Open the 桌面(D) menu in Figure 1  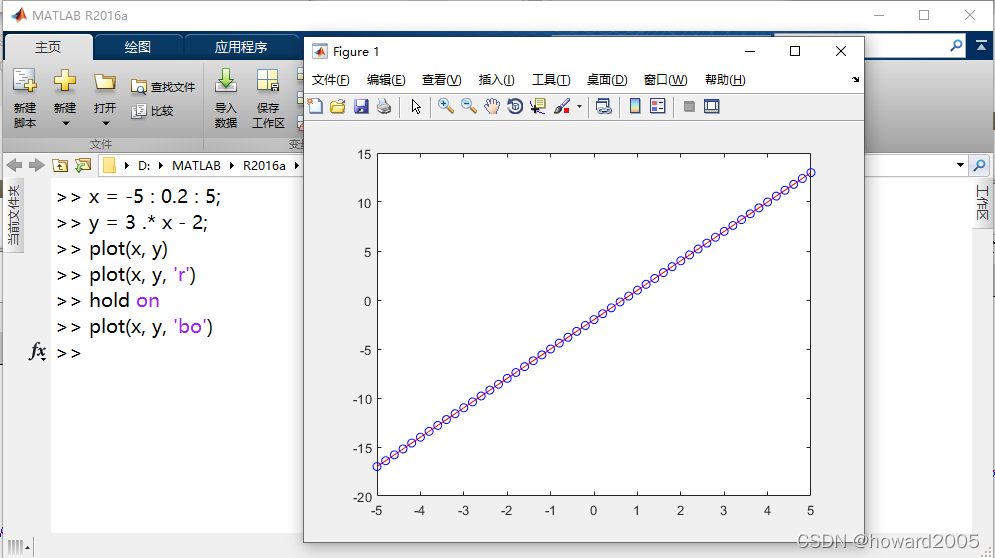point(607,80)
